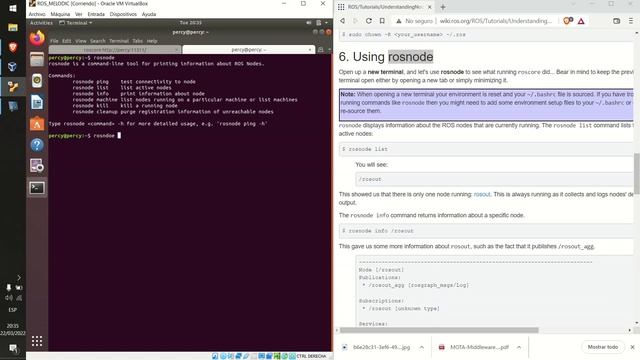Viewport: 640px width, 360px height.
Task: Open a new browser tab
Action: click(x=443, y=7)
